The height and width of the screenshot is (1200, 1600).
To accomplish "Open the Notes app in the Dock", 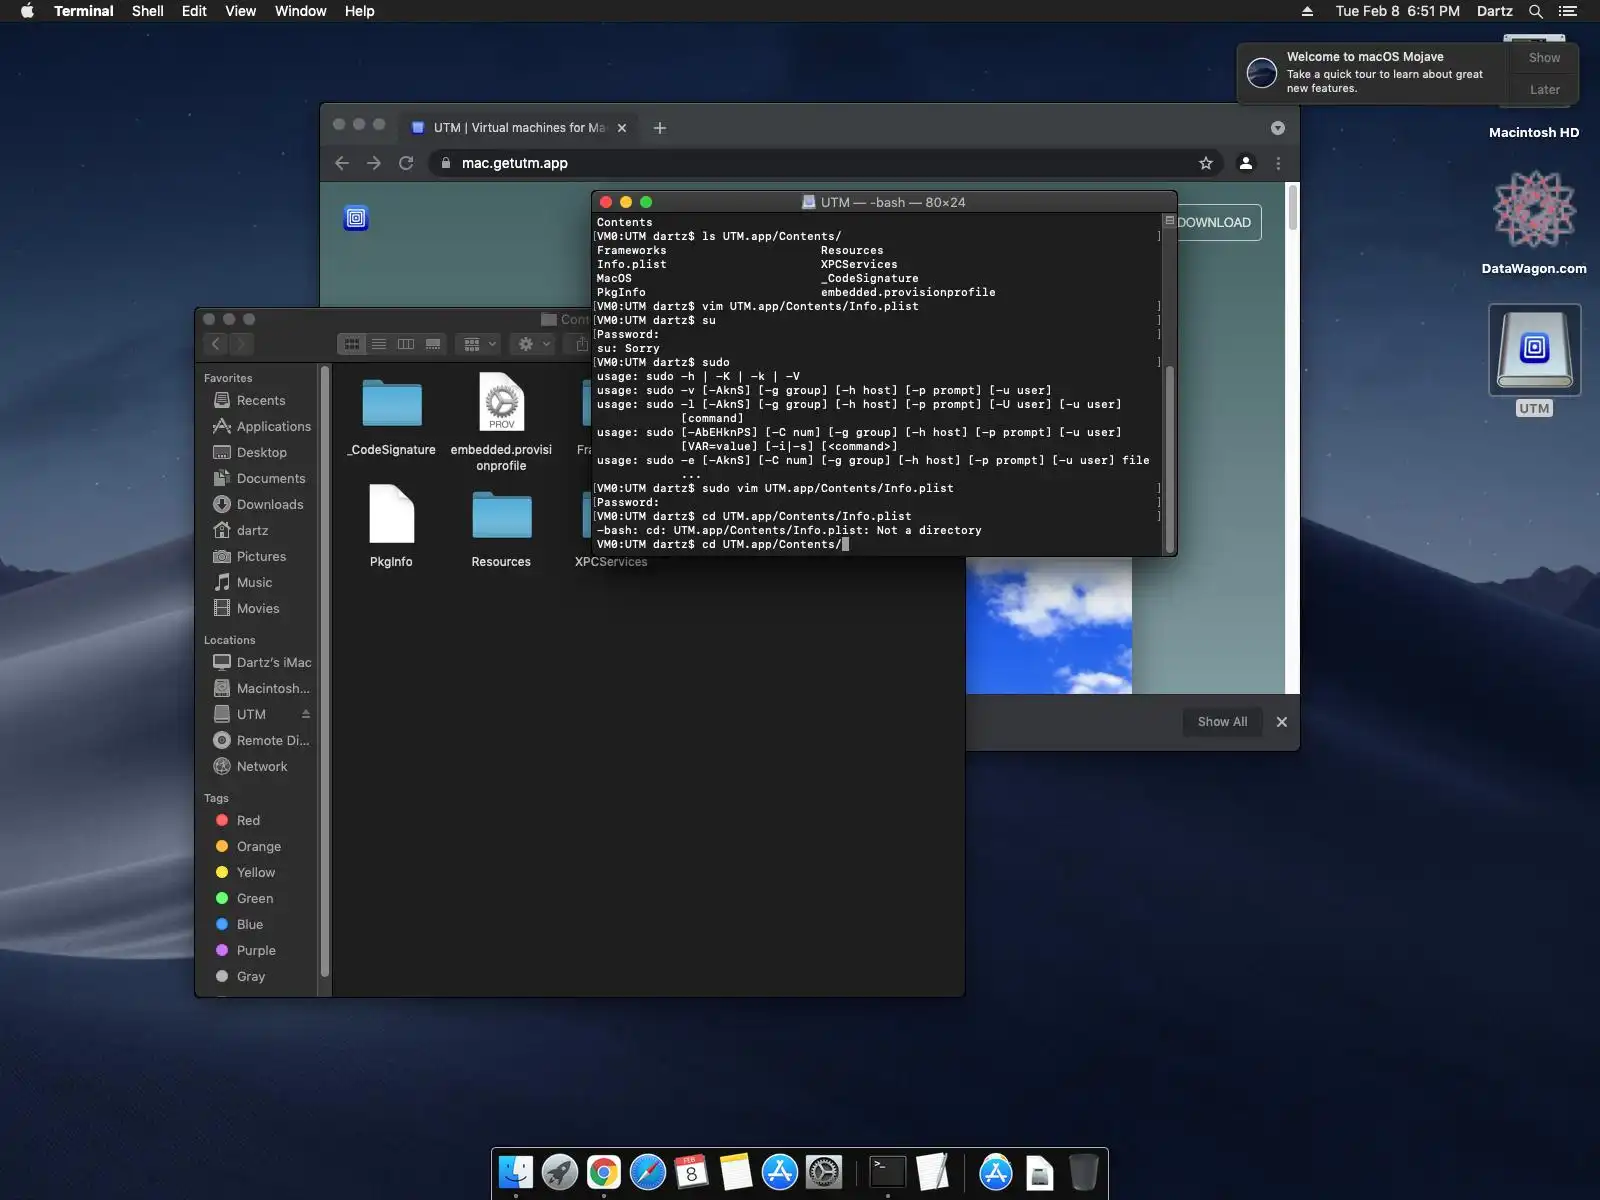I will click(736, 1172).
